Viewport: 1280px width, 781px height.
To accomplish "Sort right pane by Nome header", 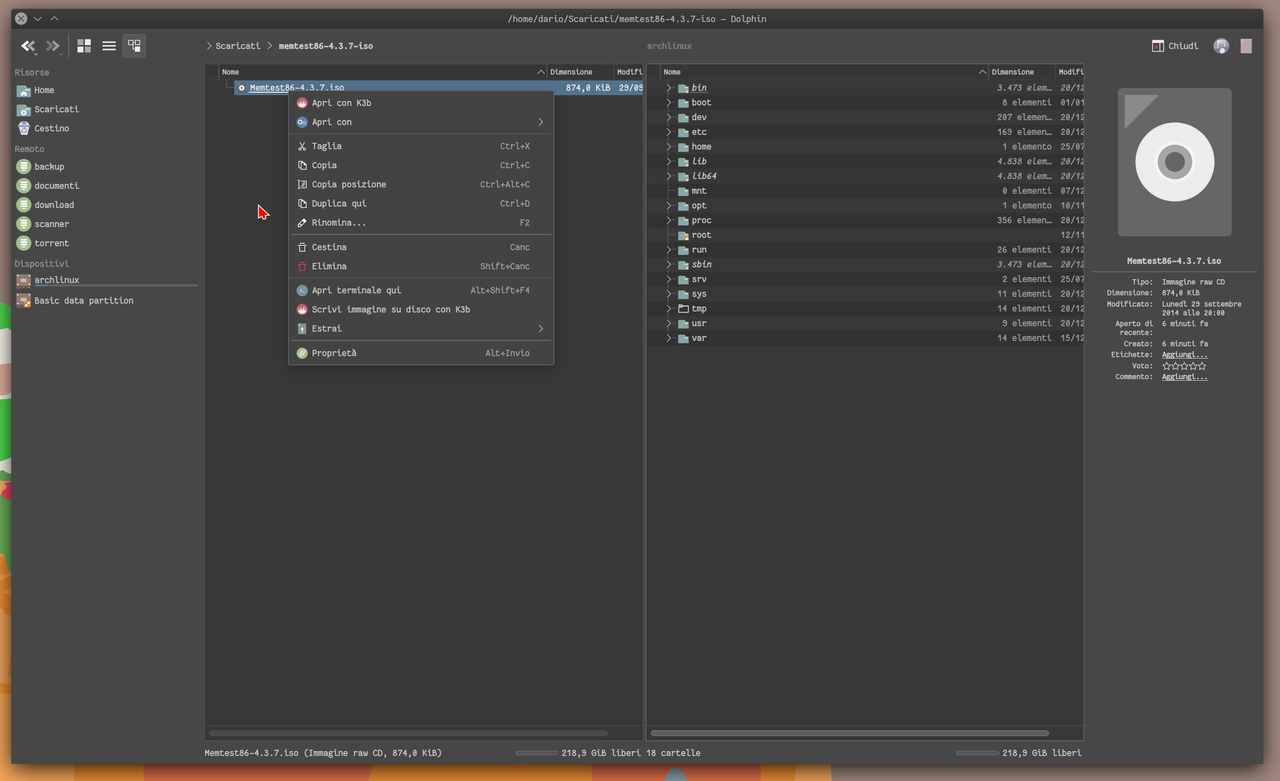I will pyautogui.click(x=824, y=72).
